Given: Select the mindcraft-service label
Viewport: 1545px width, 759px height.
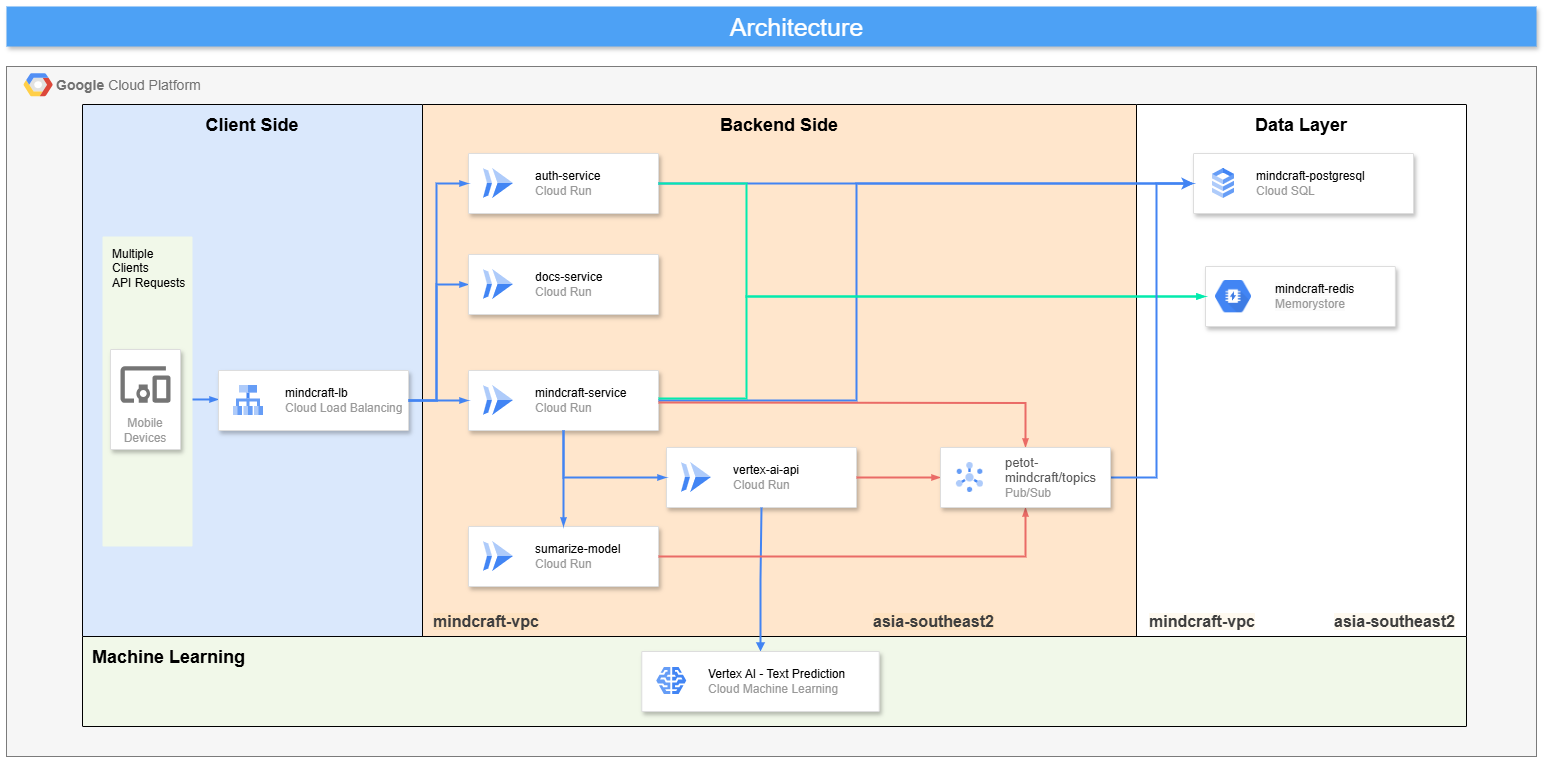Looking at the screenshot, I should pos(580,393).
